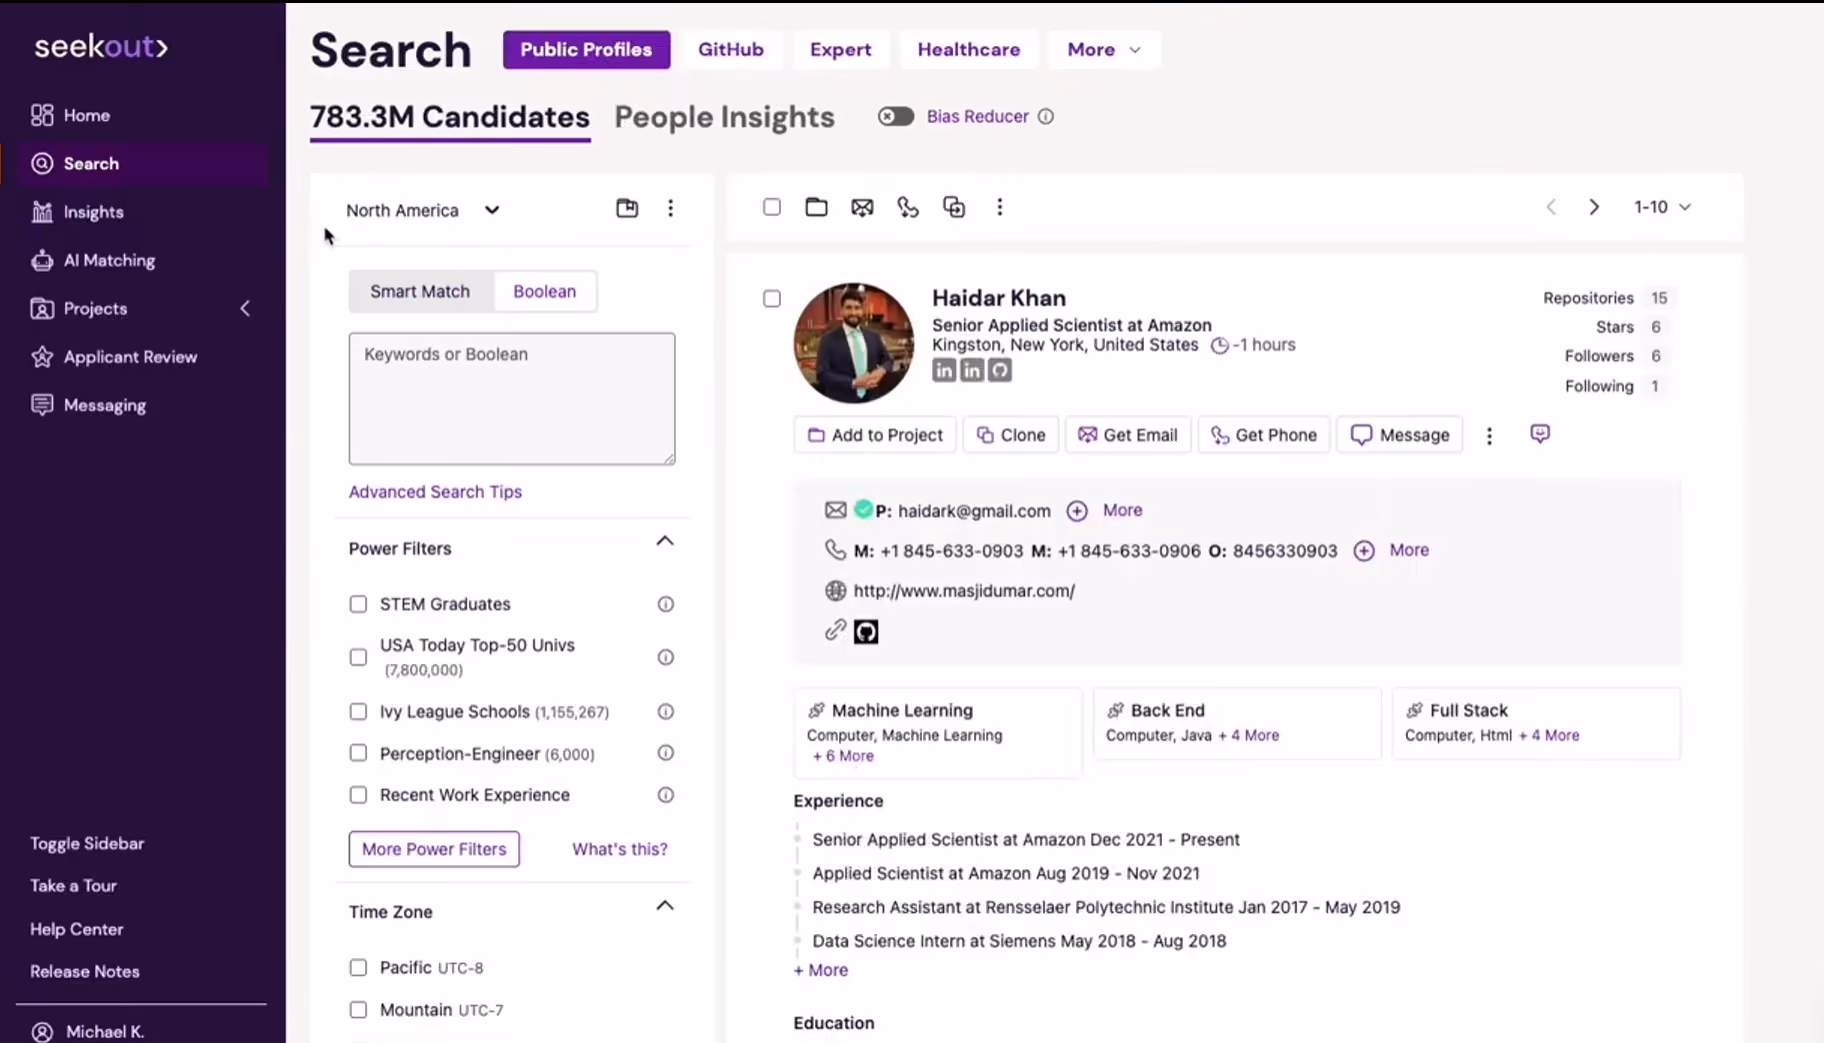Tick the select-all checkbox in results toolbar
Screen dimensions: 1824x1043
(x=772, y=207)
